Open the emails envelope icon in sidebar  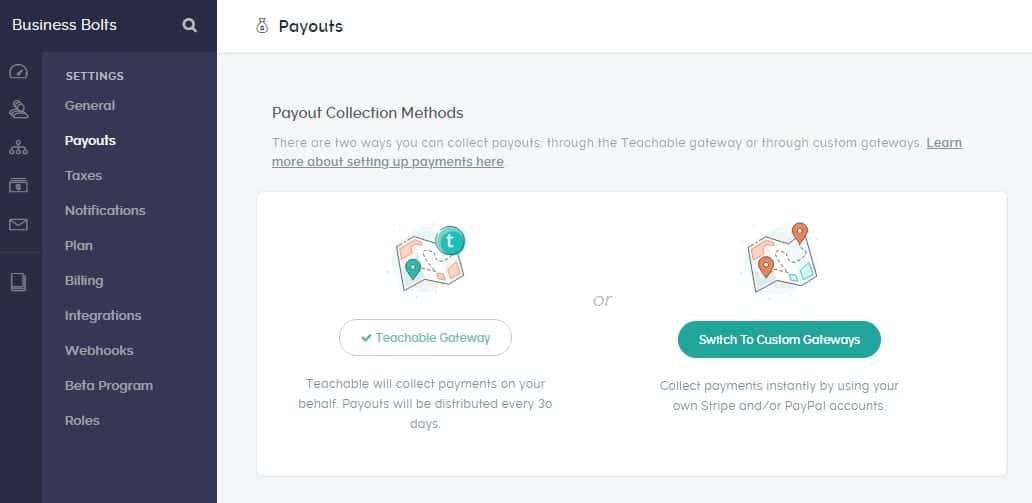[x=18, y=225]
